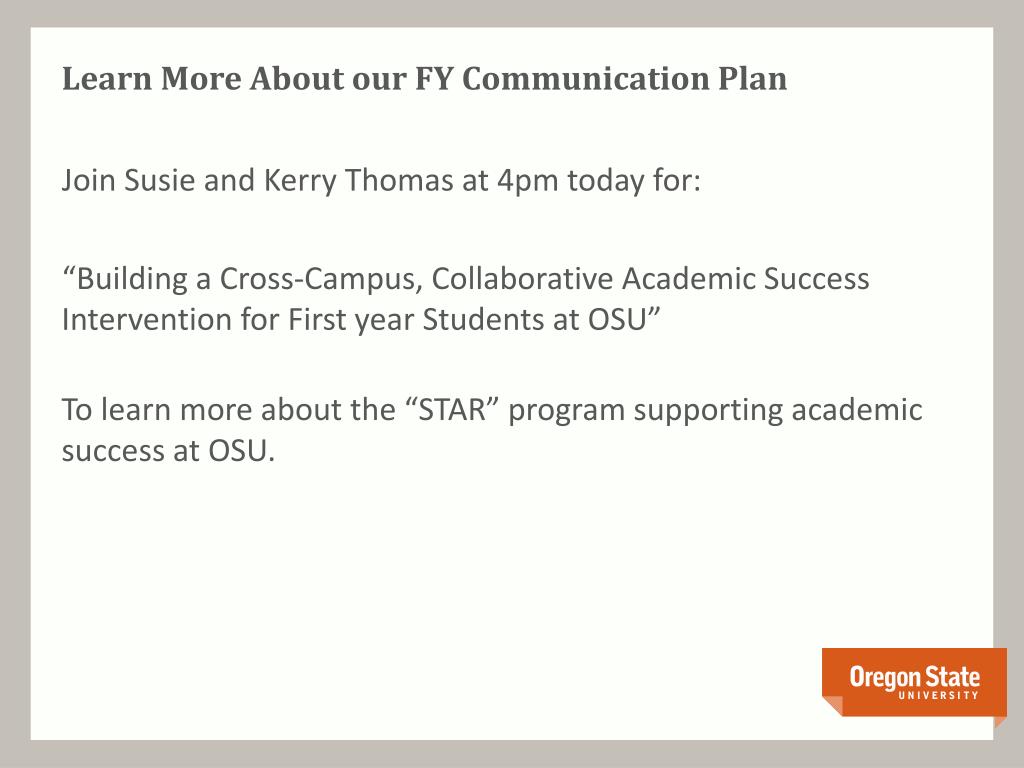The image size is (1024, 768).
Task: Click the 'Join Susie and Kerry Thomas' line
Action: (x=381, y=180)
